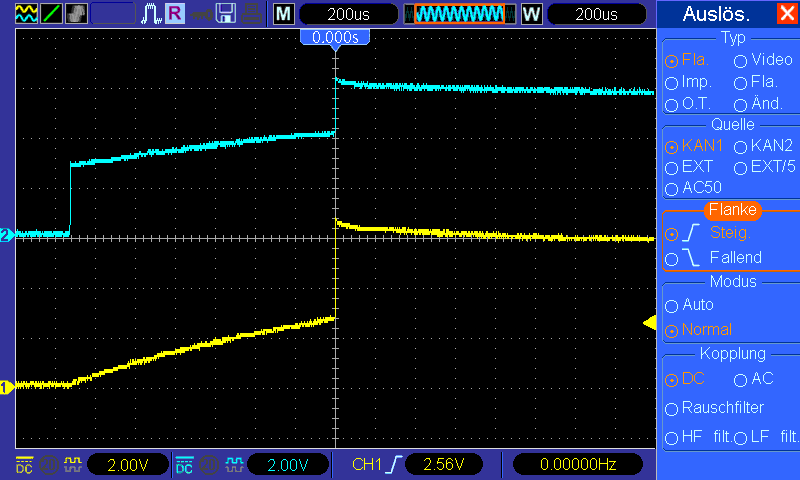Click channel 2 cyan probe waveform icon
This screenshot has height=480, width=800.
[234, 464]
